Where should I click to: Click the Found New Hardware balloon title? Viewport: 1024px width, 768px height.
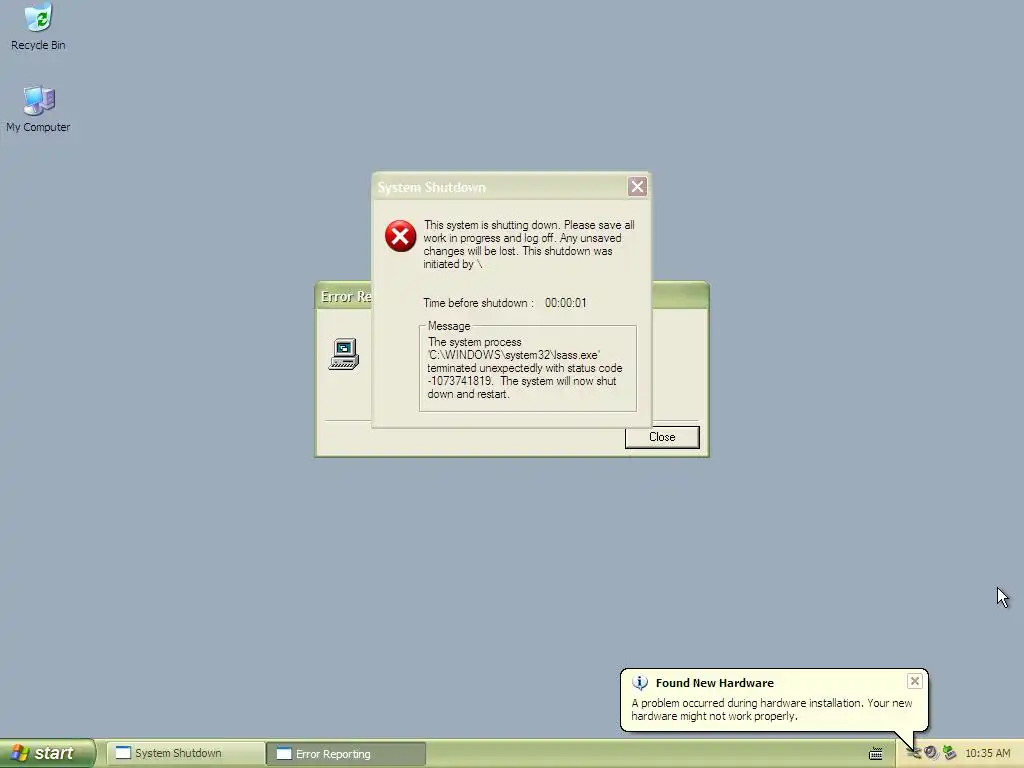click(x=714, y=683)
